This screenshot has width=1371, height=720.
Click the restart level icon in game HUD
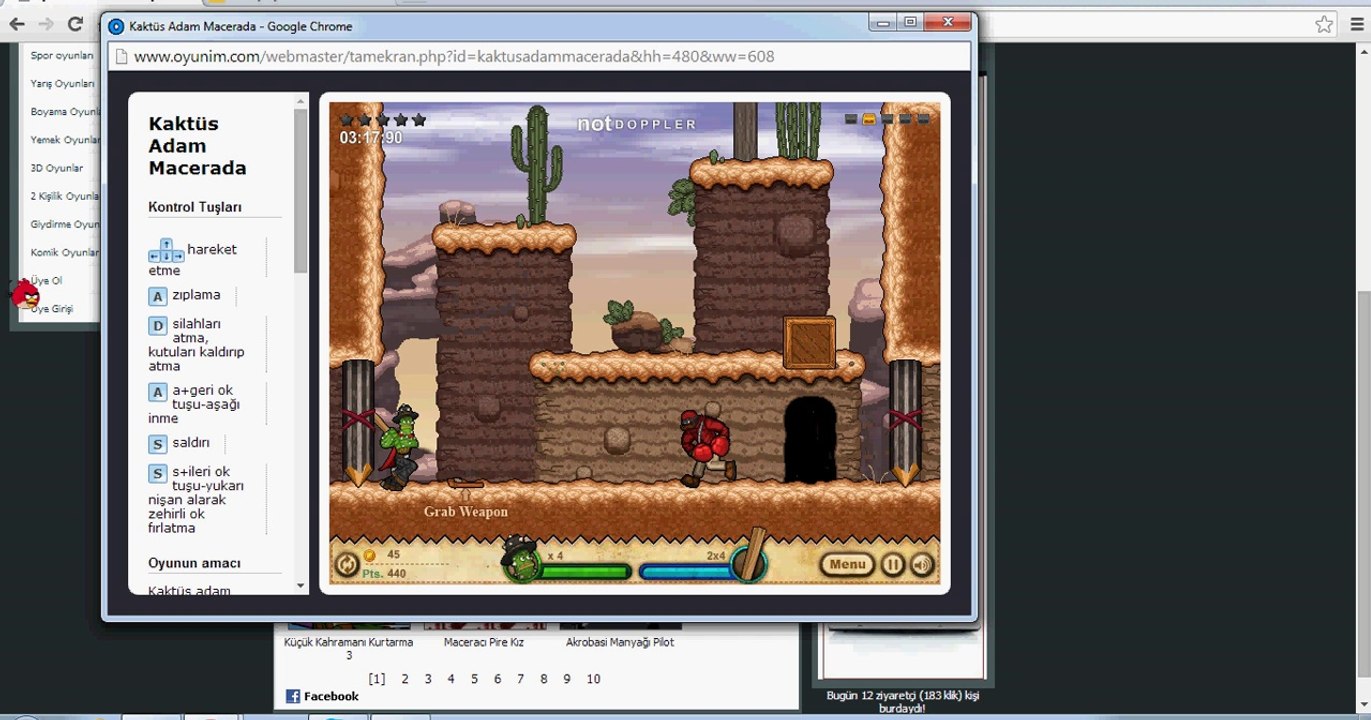point(346,565)
